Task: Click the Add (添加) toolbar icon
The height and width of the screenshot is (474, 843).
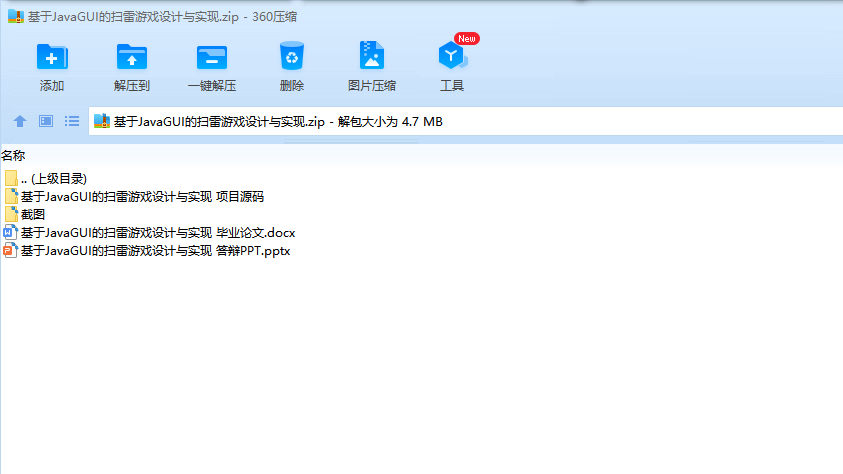Action: [x=52, y=57]
